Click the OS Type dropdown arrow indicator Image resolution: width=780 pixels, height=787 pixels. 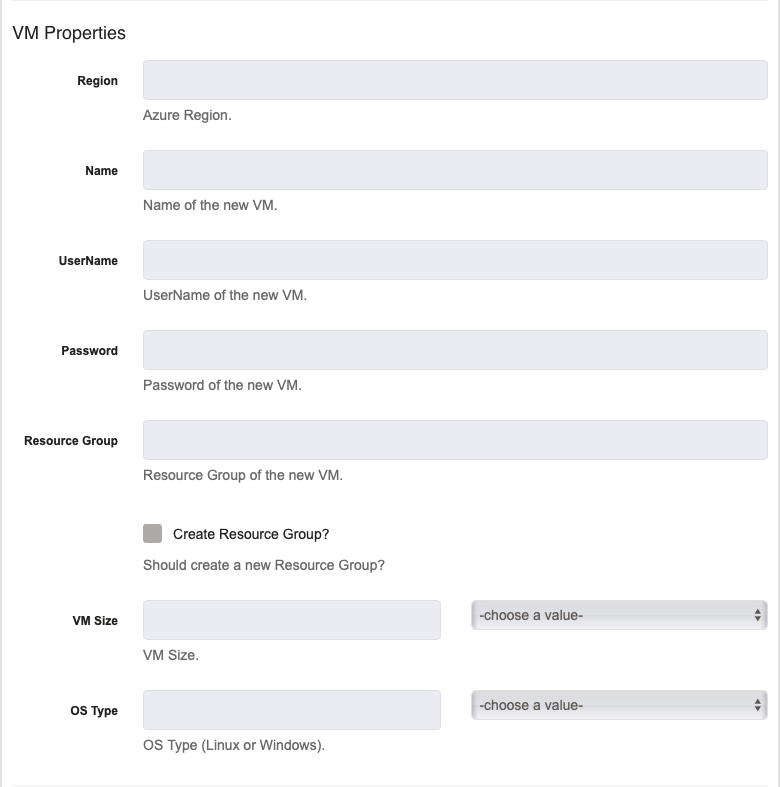[757, 705]
